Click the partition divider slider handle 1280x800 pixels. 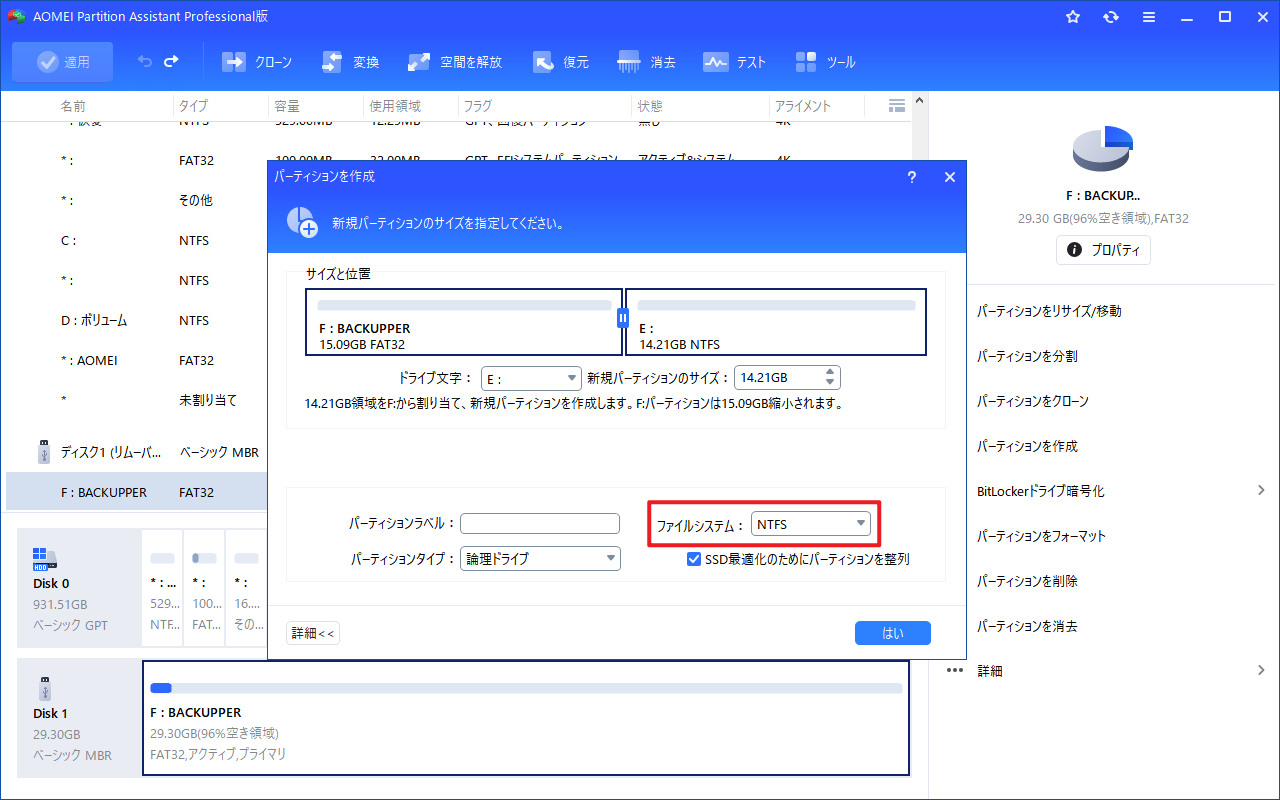coord(623,318)
